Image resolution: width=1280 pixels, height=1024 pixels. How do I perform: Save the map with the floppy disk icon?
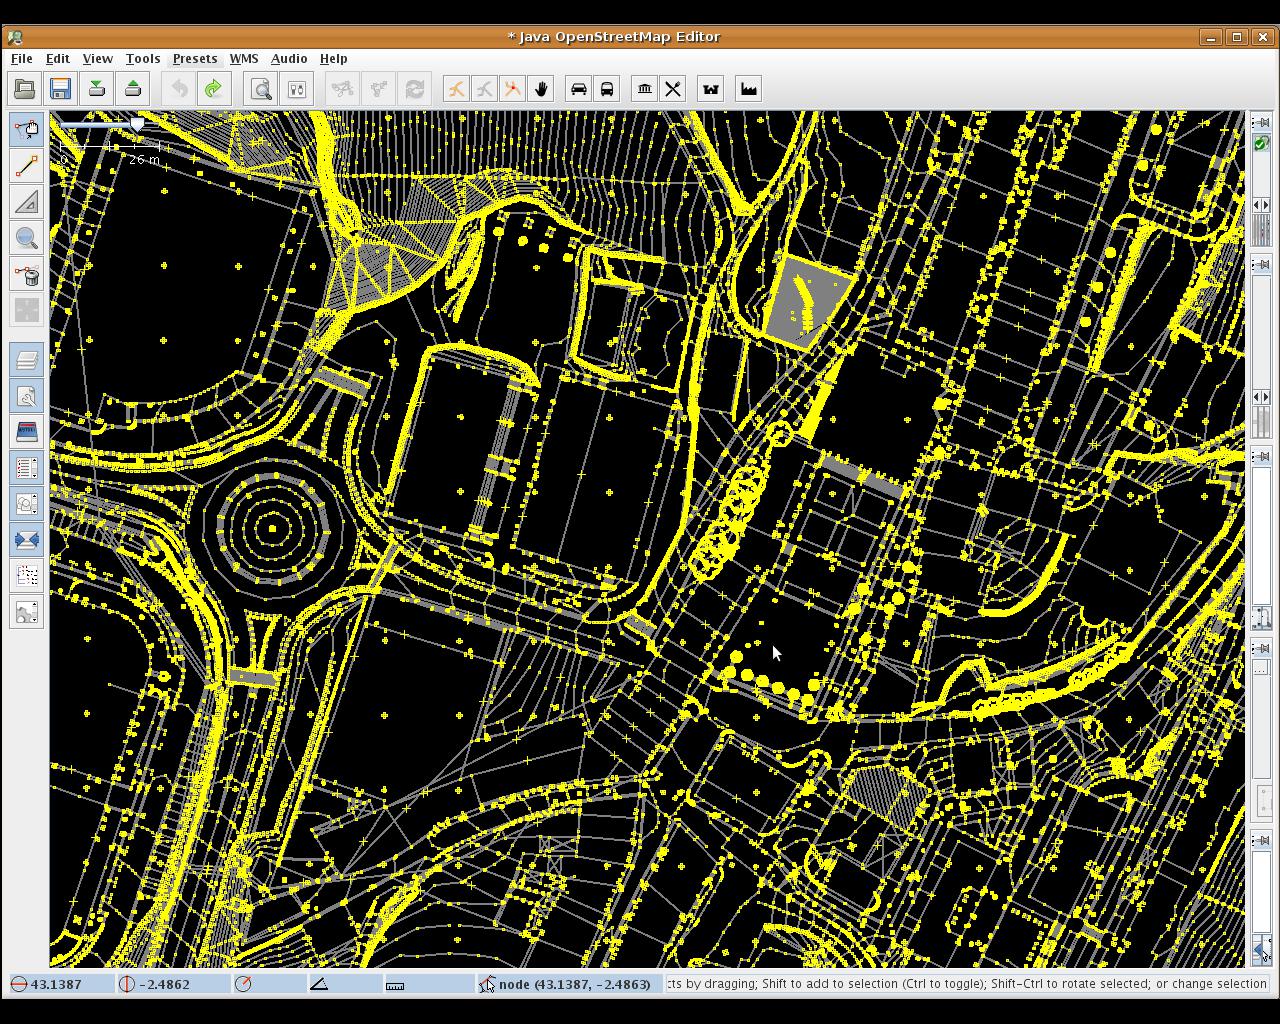61,89
